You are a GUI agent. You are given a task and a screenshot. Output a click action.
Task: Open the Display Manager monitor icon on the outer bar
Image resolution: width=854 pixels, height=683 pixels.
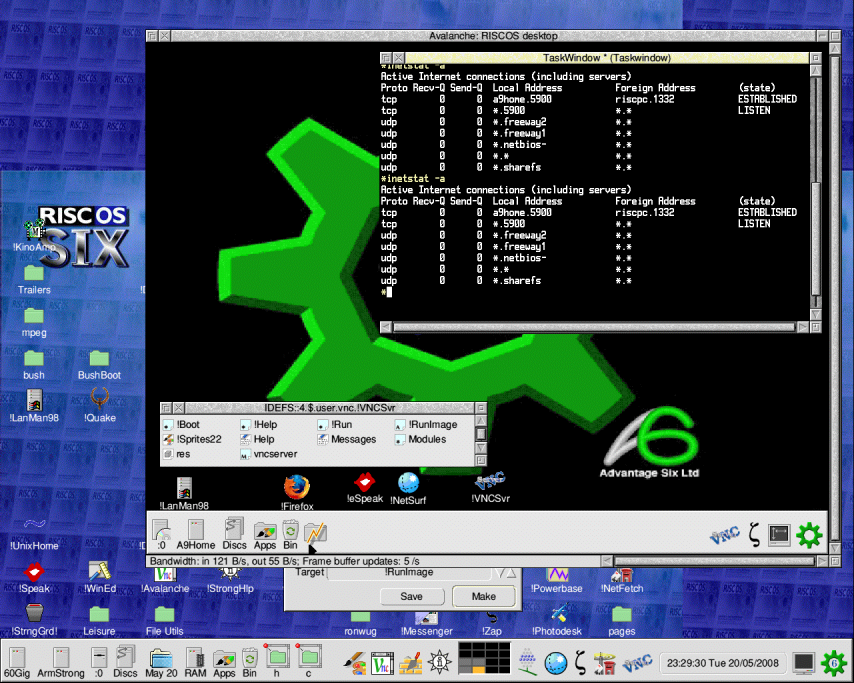(x=803, y=663)
